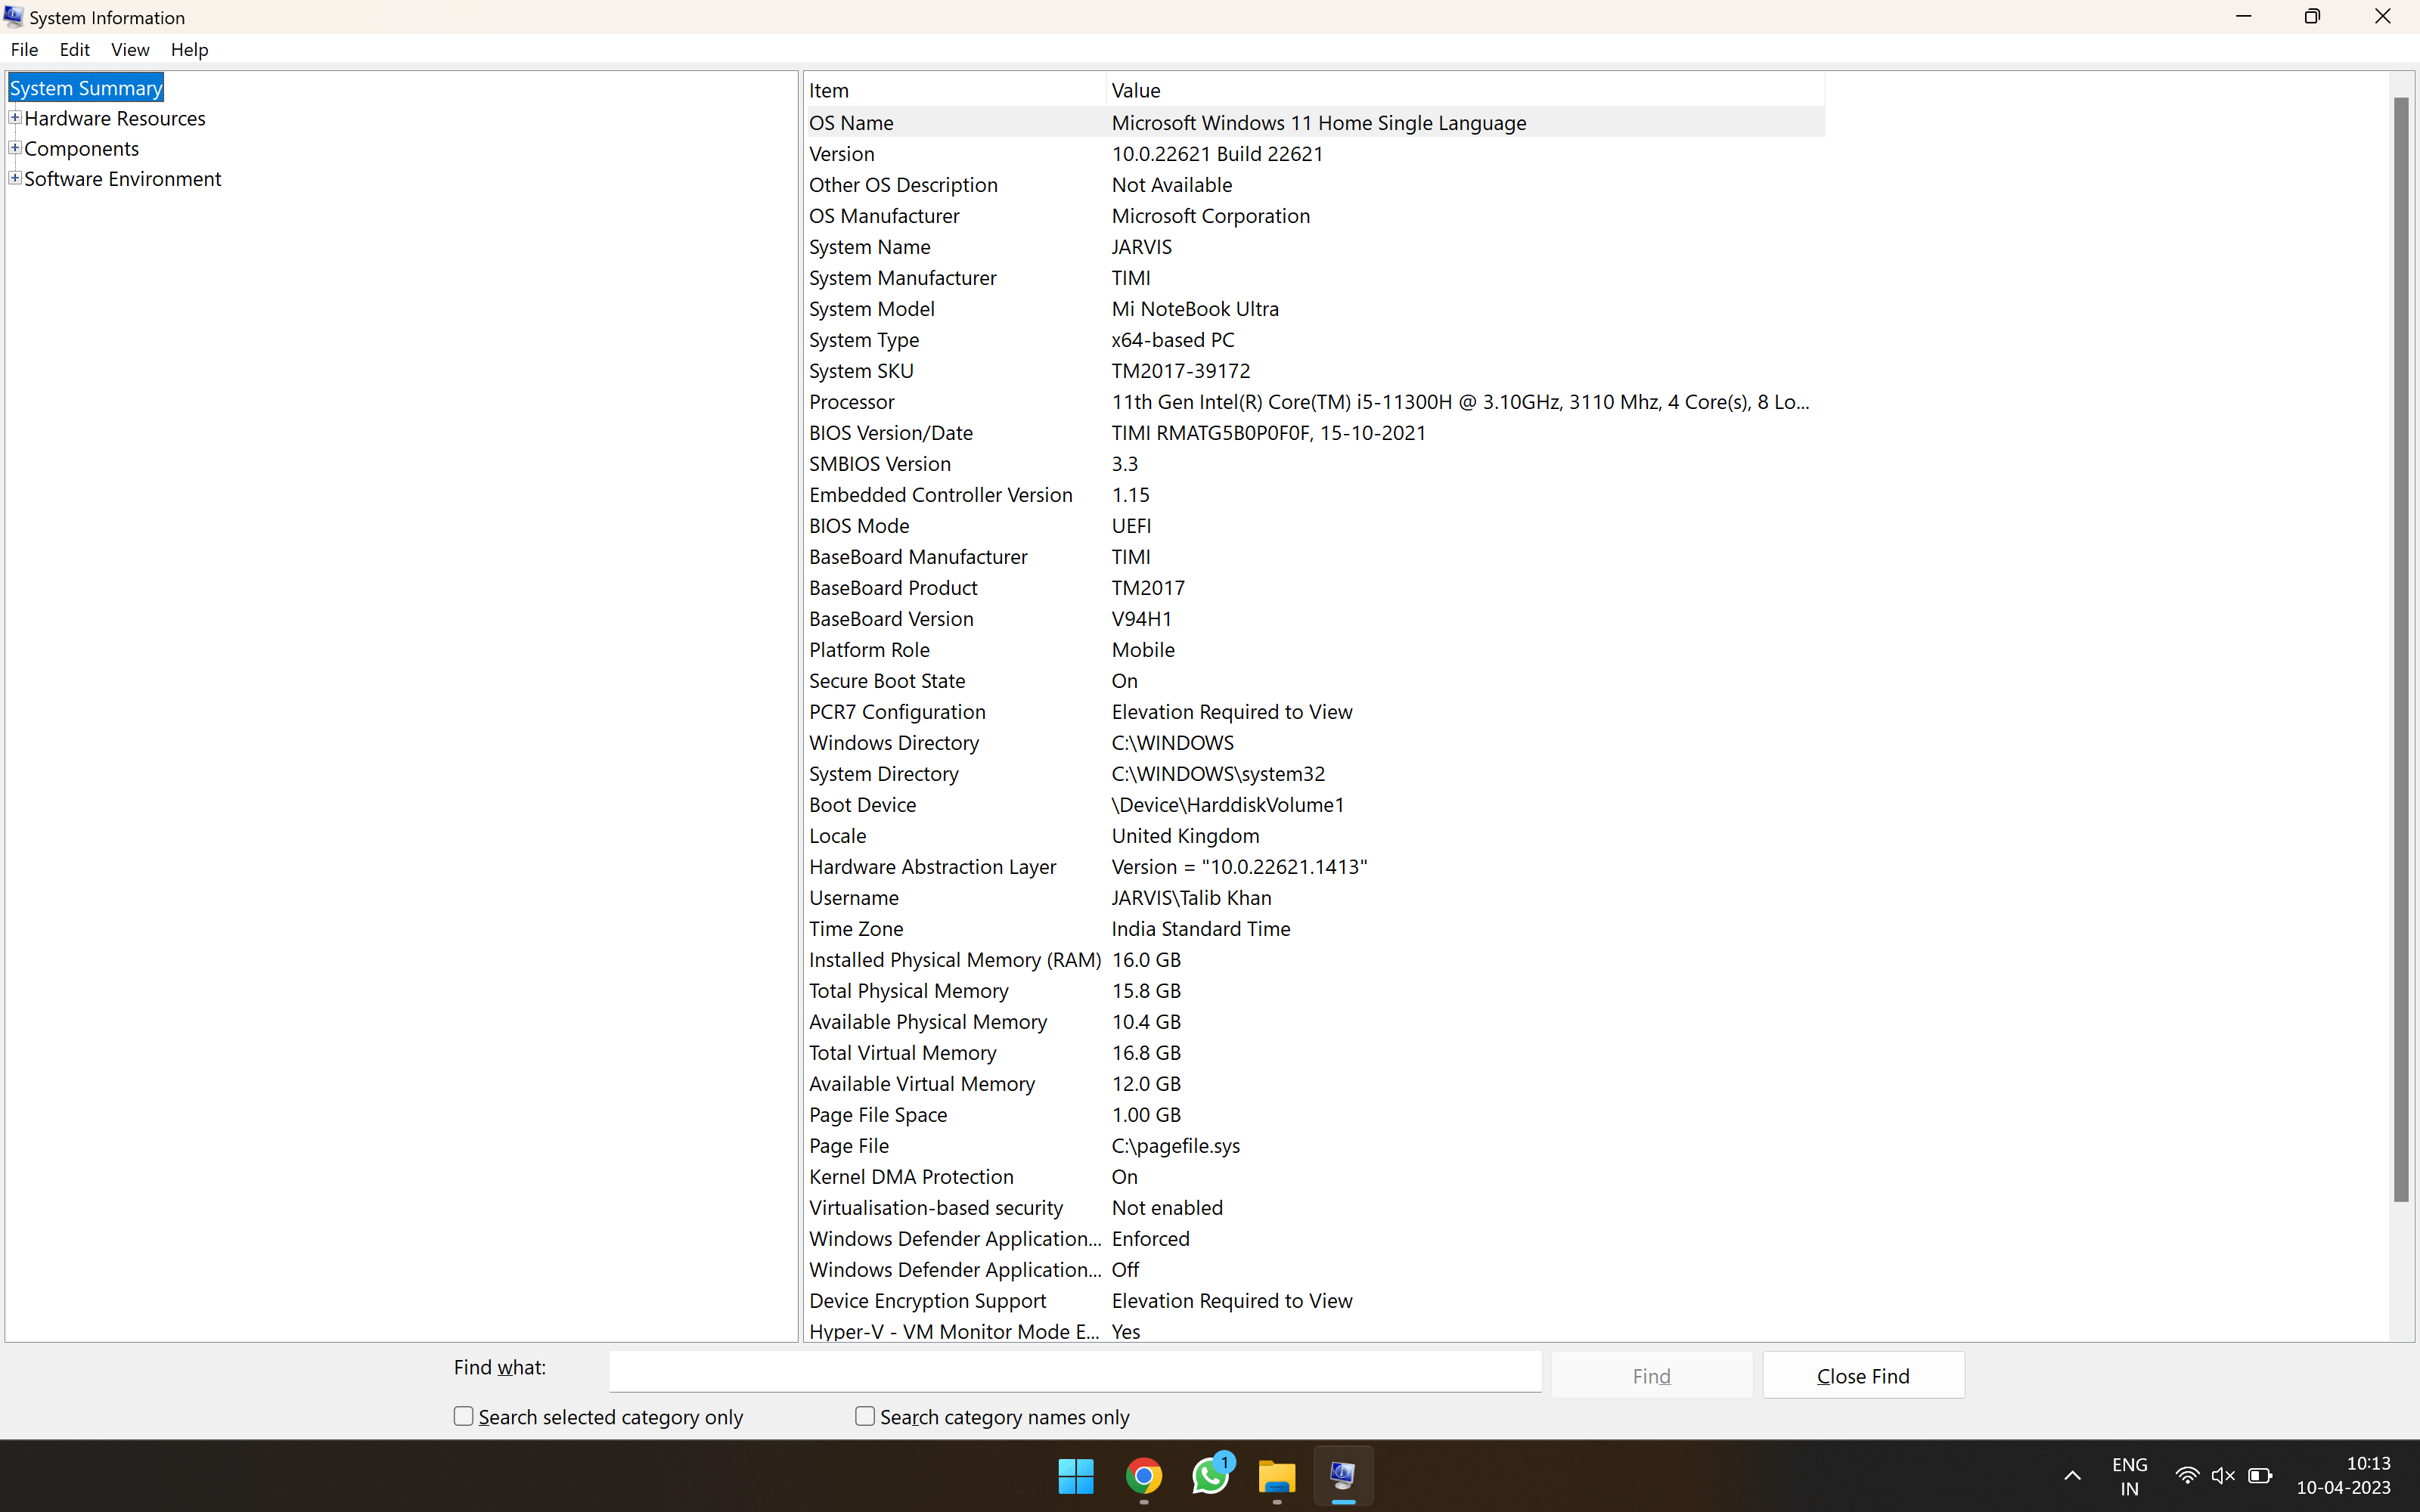The image size is (2420, 1512).
Task: Click into the Find what text field
Action: 1075,1371
